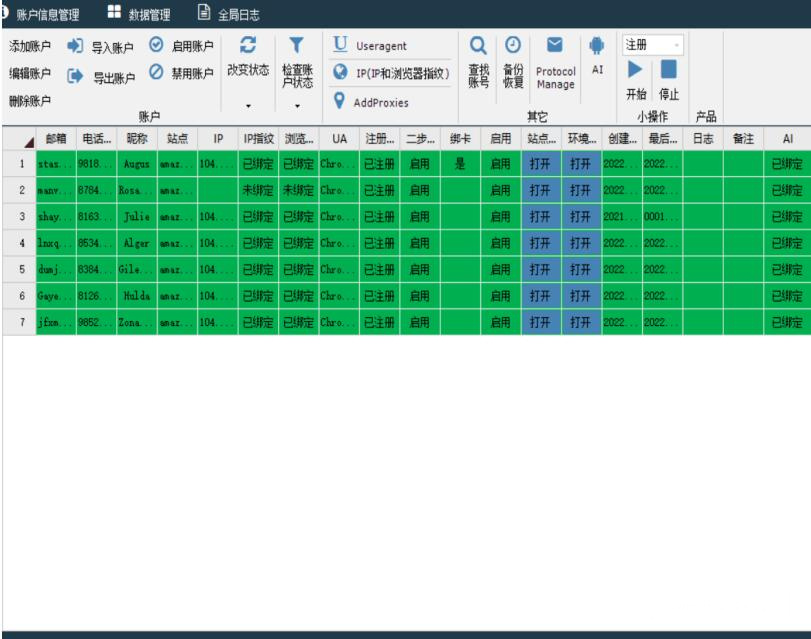Click the IP指纹 column header

click(x=258, y=139)
